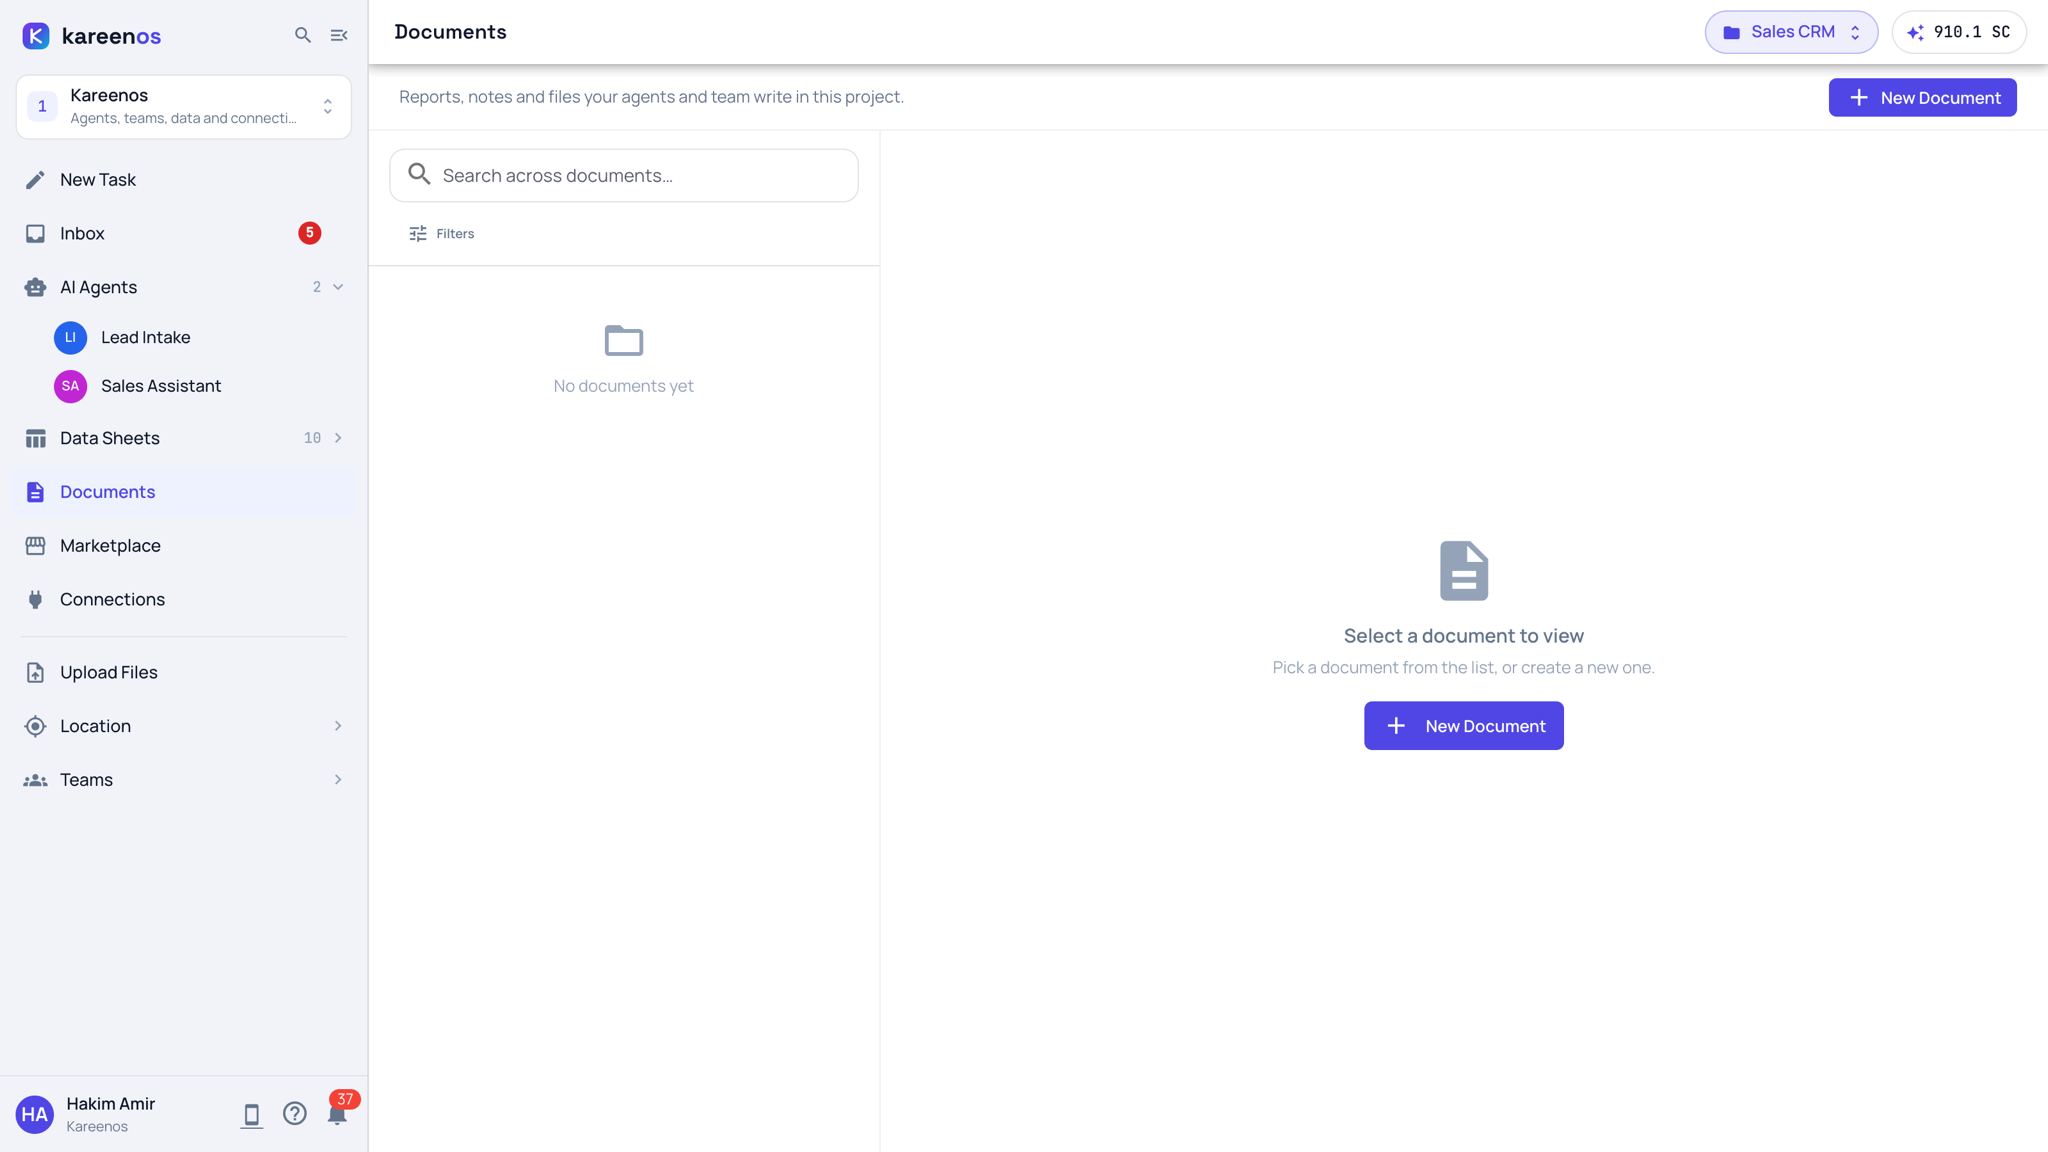Open sidebar search magnifier icon

[x=303, y=35]
